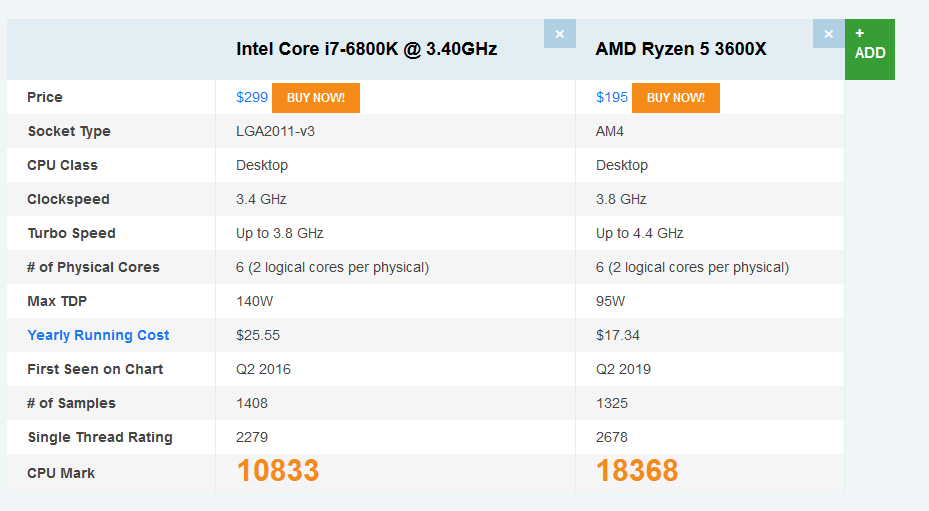The height and width of the screenshot is (511, 929).
Task: Click the Max TDP row label
Action: 61,301
